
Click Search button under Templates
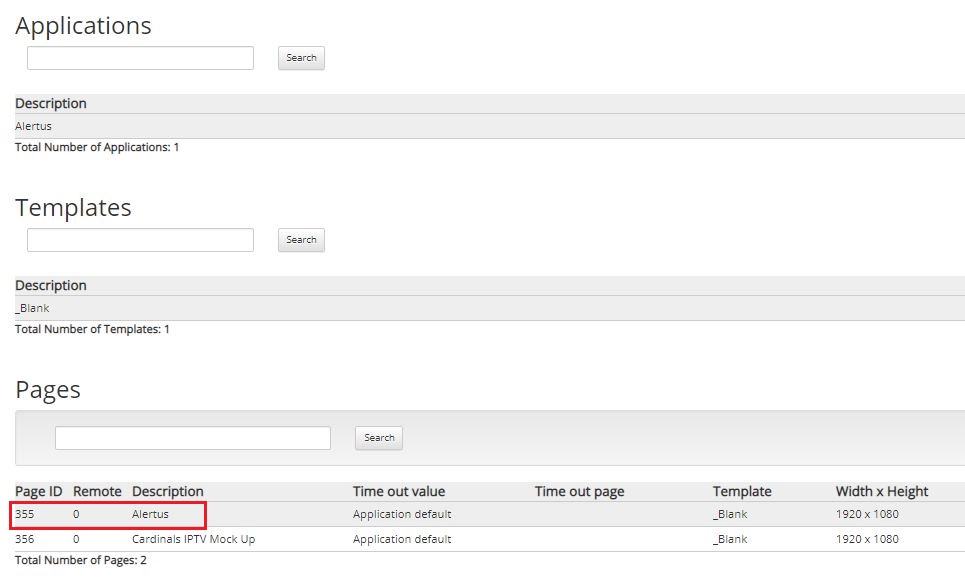point(301,240)
